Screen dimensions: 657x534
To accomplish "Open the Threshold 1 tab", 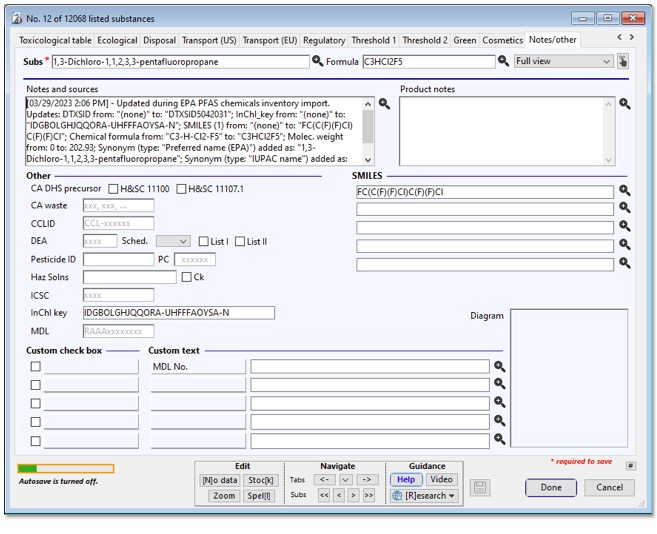I will pyautogui.click(x=373, y=40).
